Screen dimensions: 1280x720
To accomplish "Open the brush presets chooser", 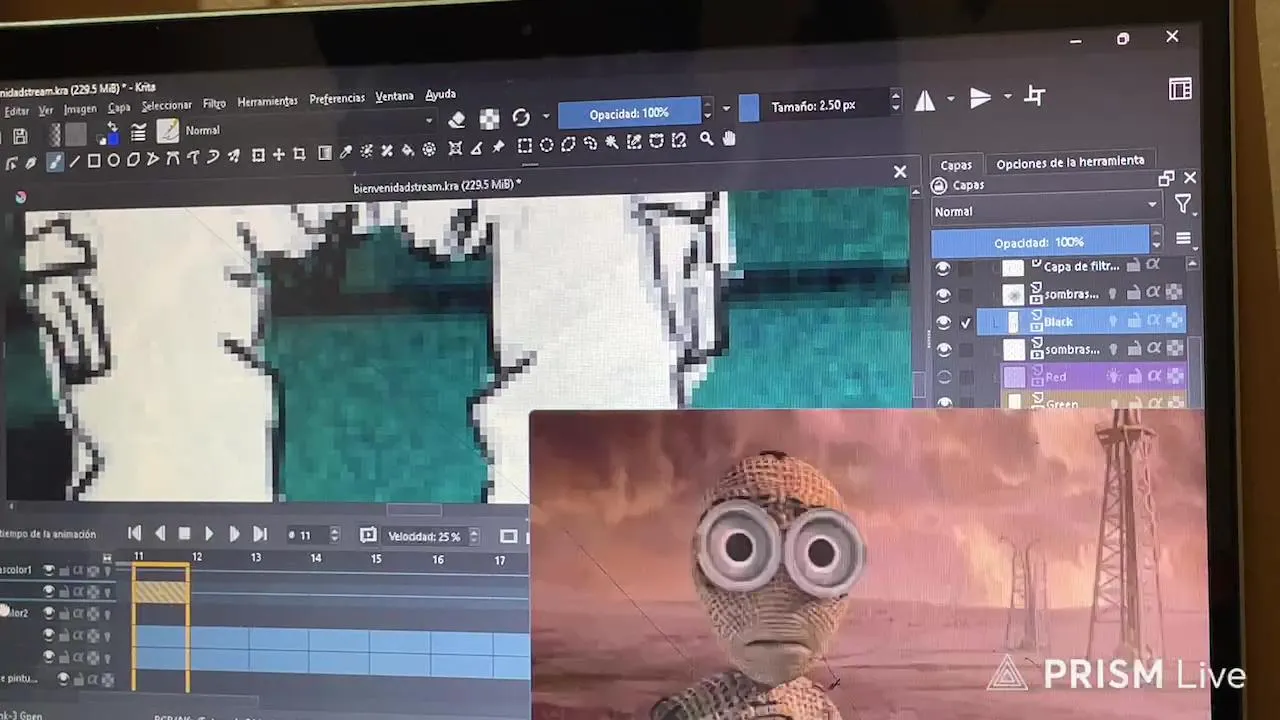I will tap(138, 132).
